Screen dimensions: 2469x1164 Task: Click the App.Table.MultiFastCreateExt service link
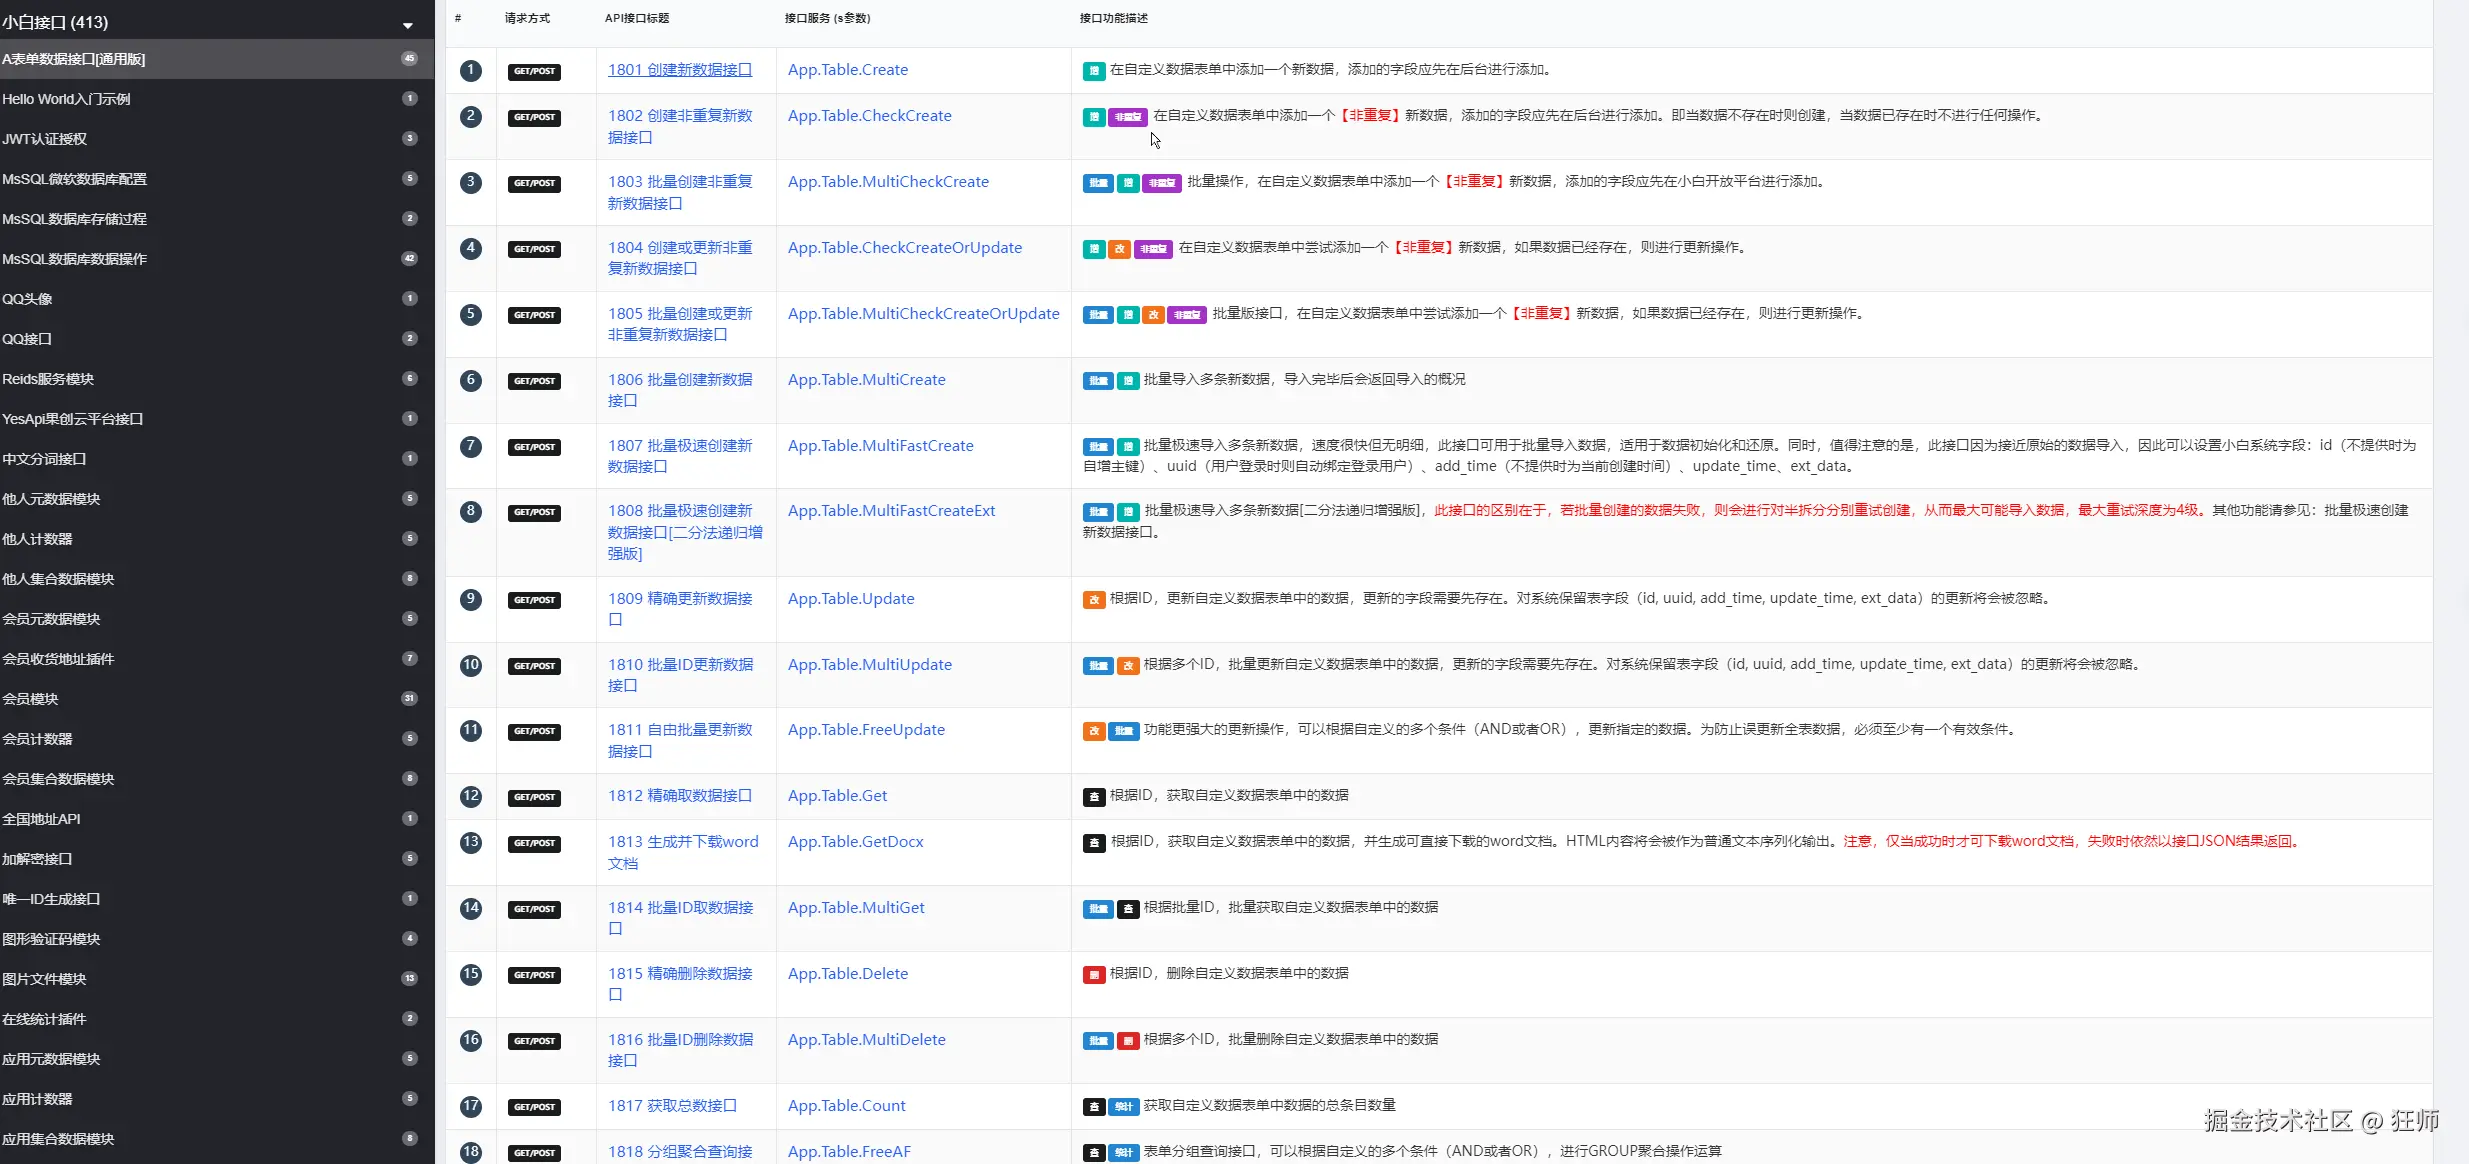point(891,511)
